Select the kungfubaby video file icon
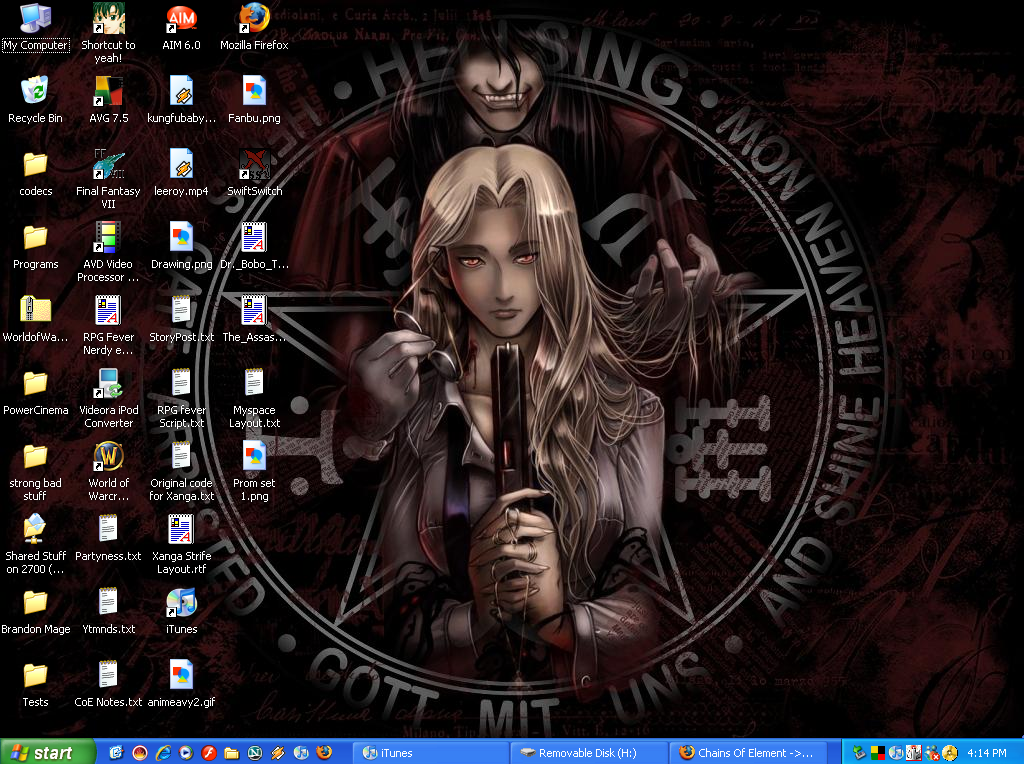Viewport: 1024px width, 764px height. point(181,99)
